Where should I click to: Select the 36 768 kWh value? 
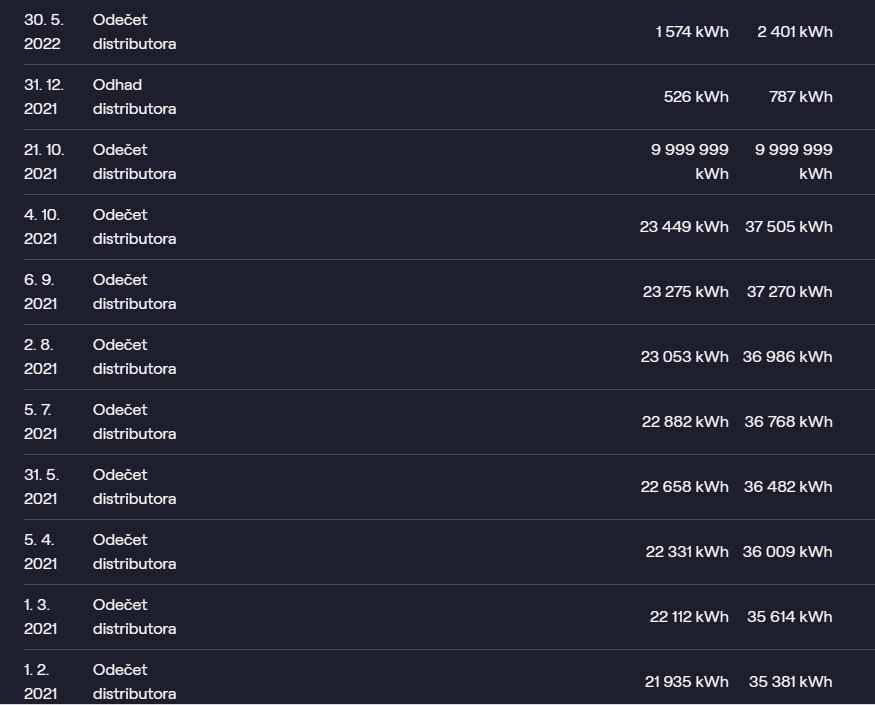[x=789, y=422]
